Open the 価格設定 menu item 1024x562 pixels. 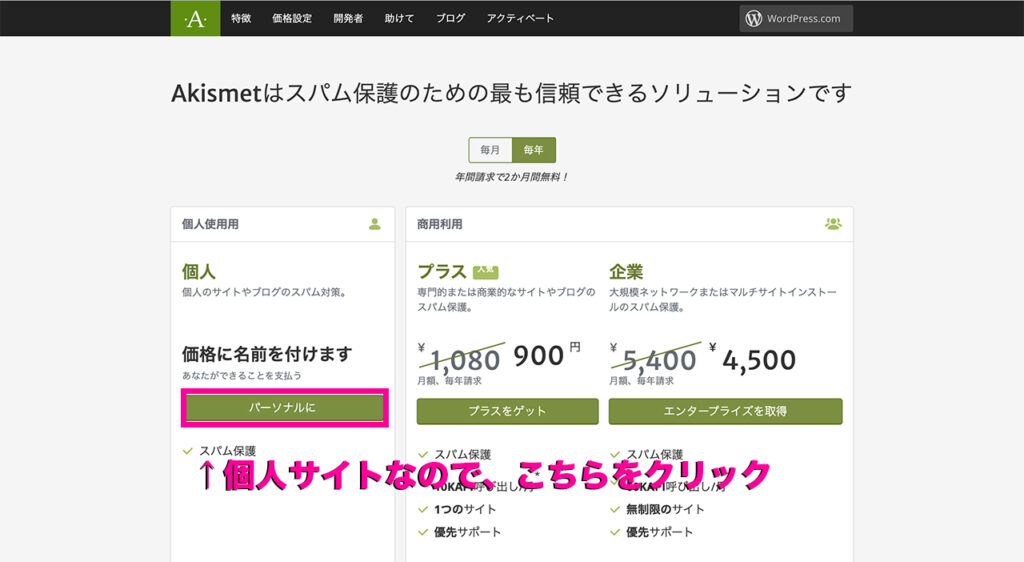(x=292, y=18)
